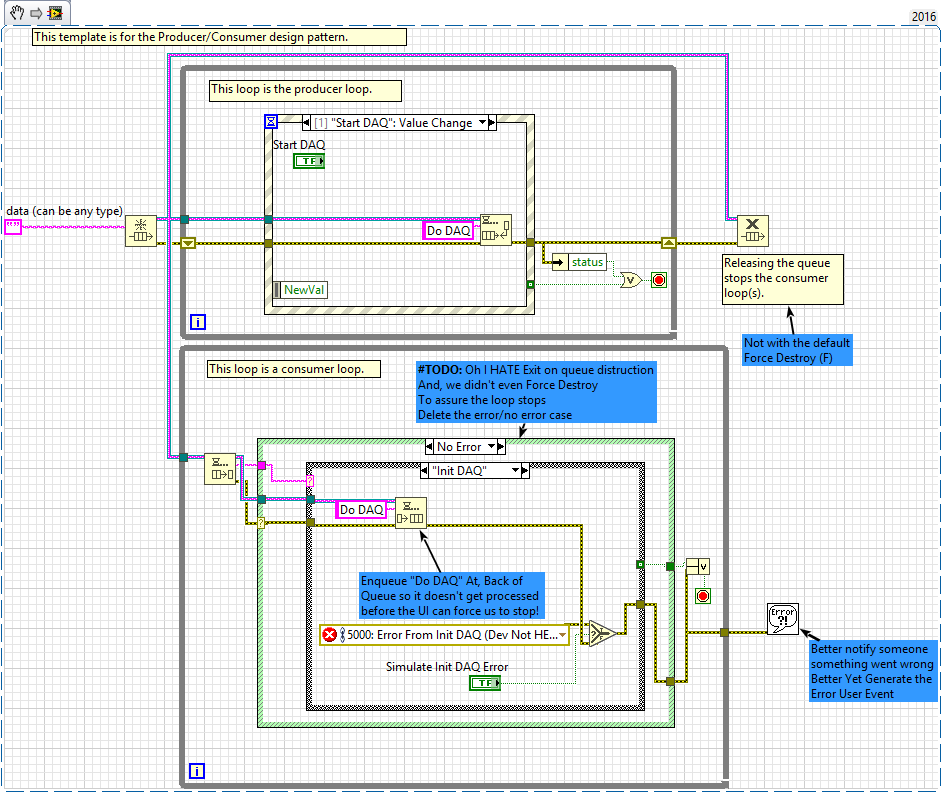Click the Select function triangle node
The height and width of the screenshot is (793, 942).
point(602,633)
